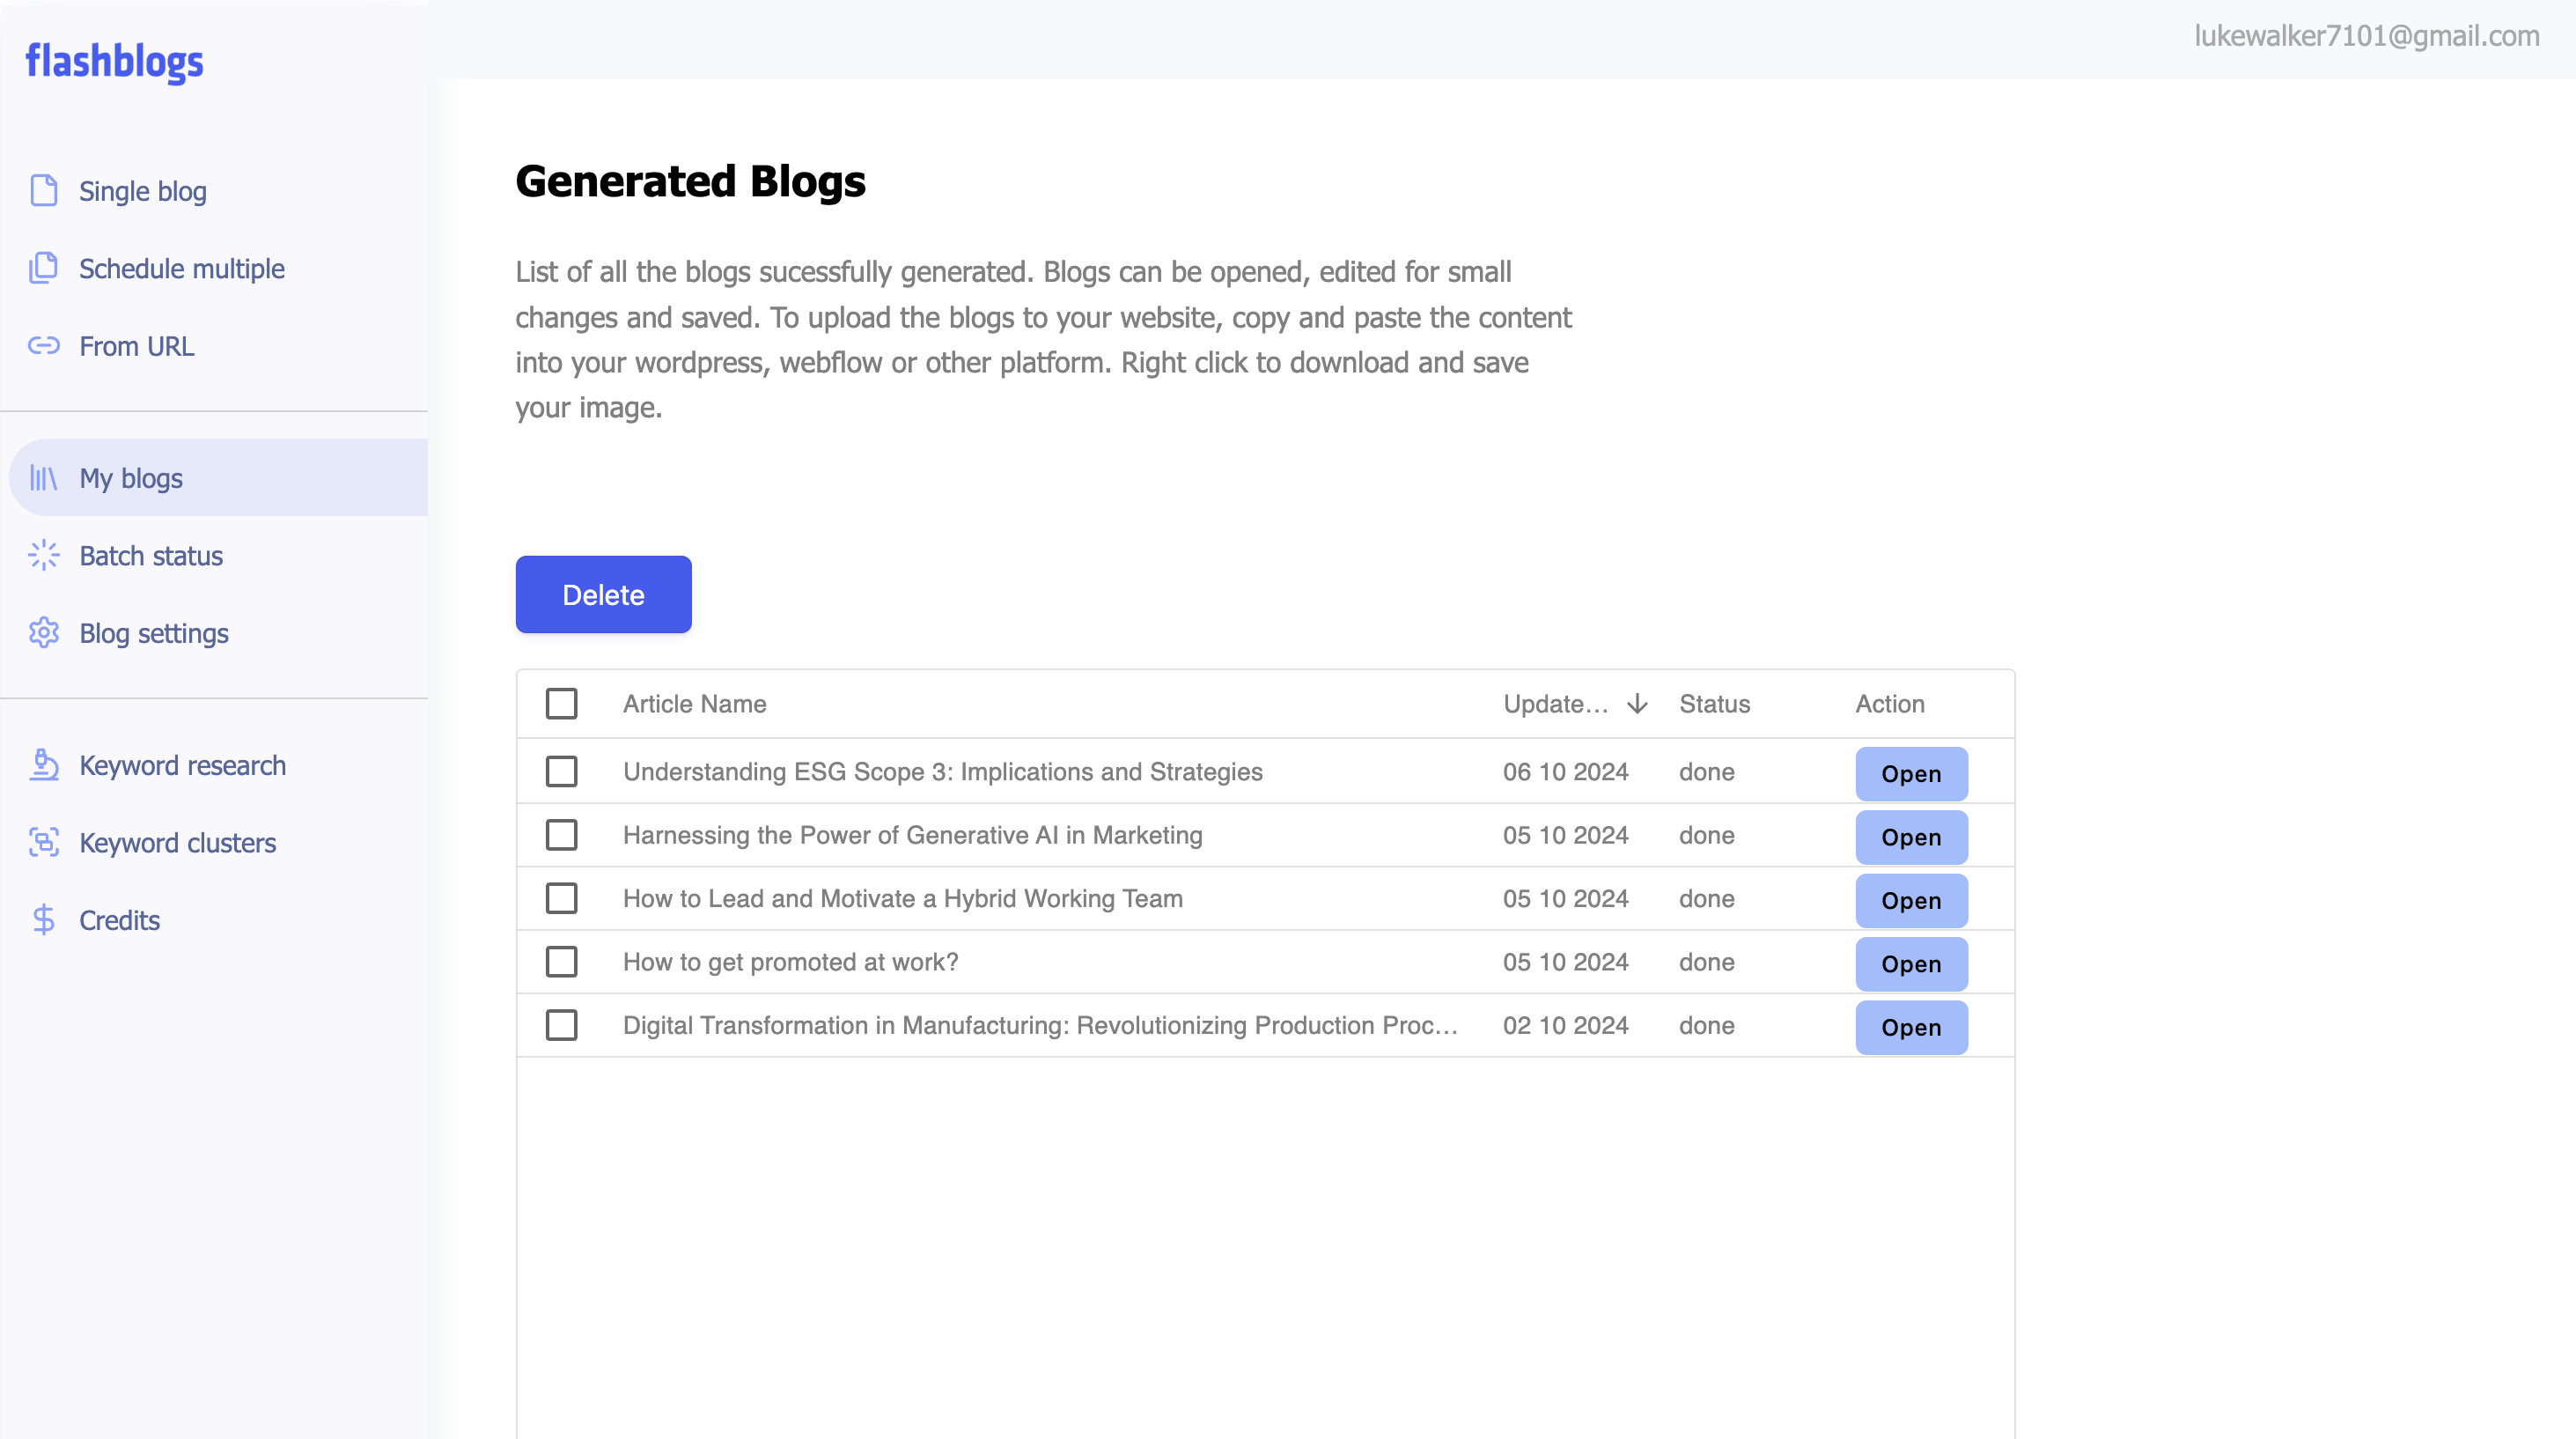Click the My blogs library icon
This screenshot has height=1439, width=2576.
pyautogui.click(x=44, y=478)
